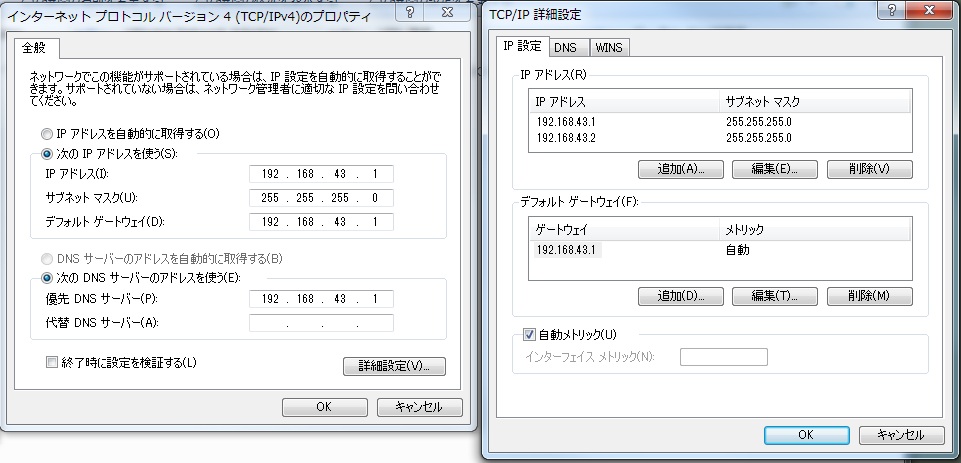Close the TCP/IP 詳細設定 dialog with X
961x463 pixels.
pyautogui.click(x=927, y=12)
